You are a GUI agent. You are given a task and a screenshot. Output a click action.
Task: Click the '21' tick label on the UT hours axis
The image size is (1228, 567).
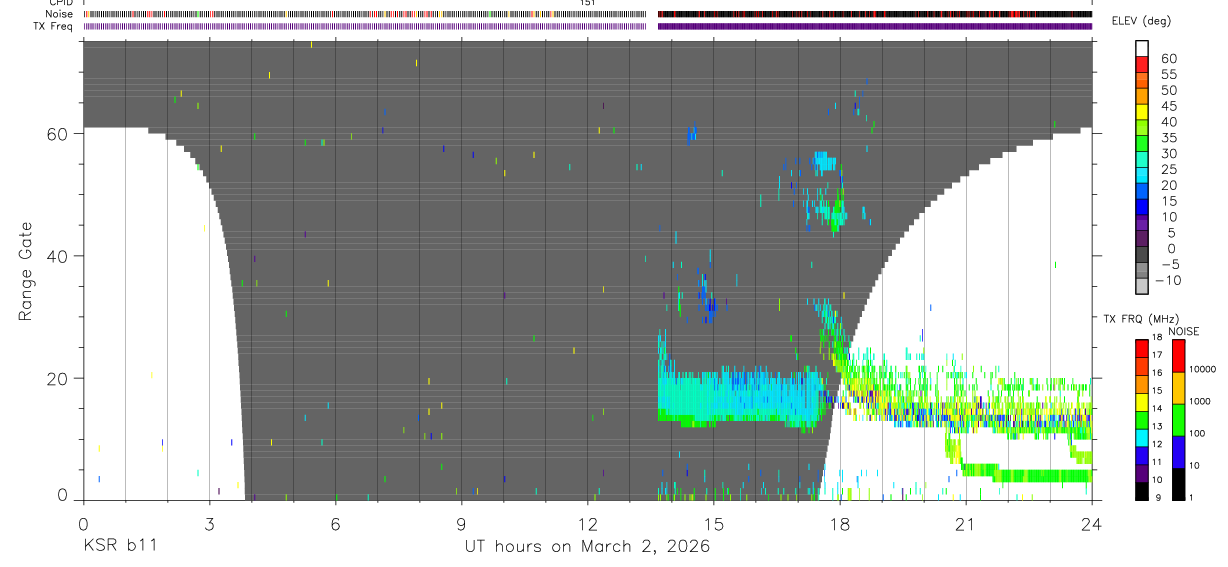pos(966,523)
